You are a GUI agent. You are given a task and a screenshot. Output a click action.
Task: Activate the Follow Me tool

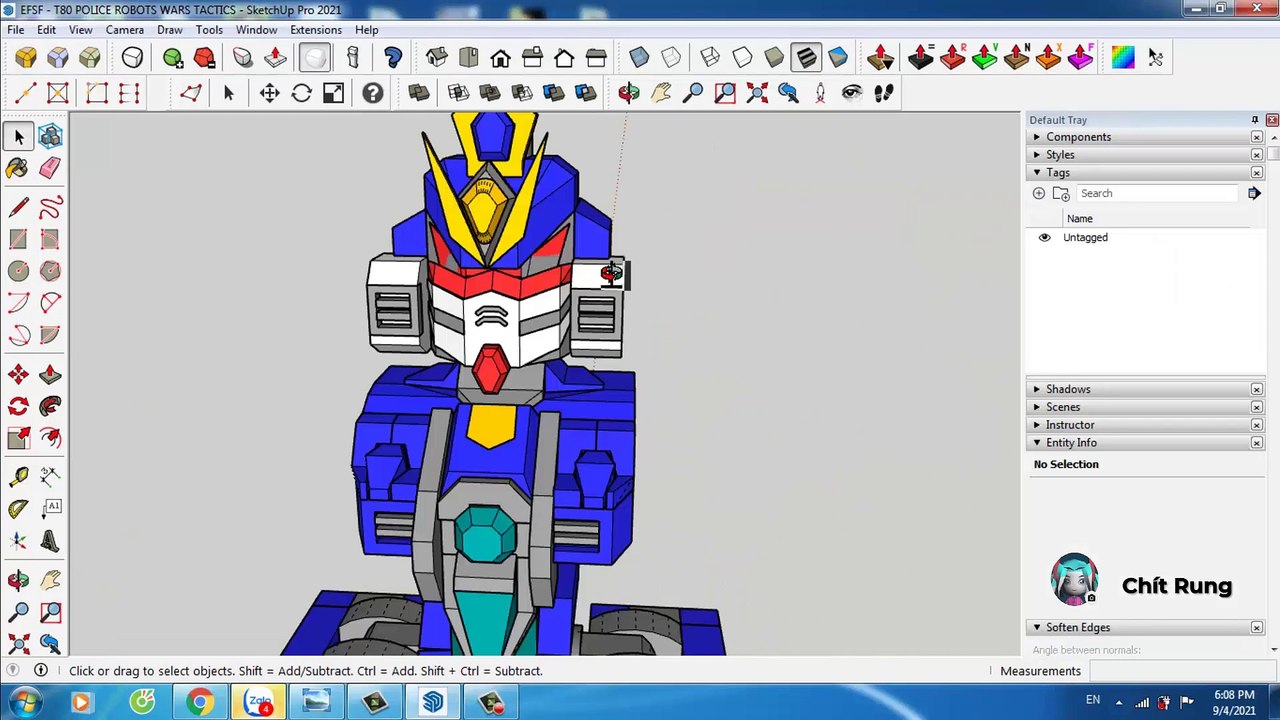tap(50, 406)
